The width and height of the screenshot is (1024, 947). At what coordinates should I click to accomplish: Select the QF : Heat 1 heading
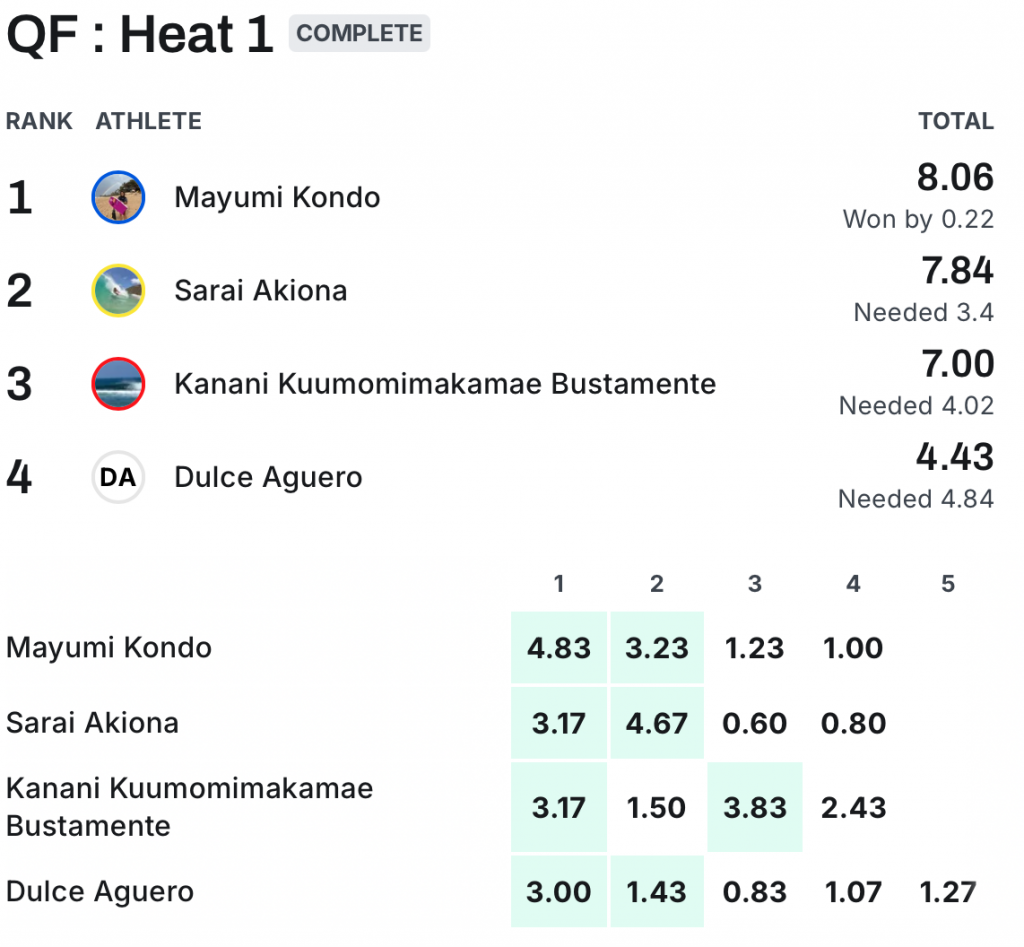(x=140, y=34)
